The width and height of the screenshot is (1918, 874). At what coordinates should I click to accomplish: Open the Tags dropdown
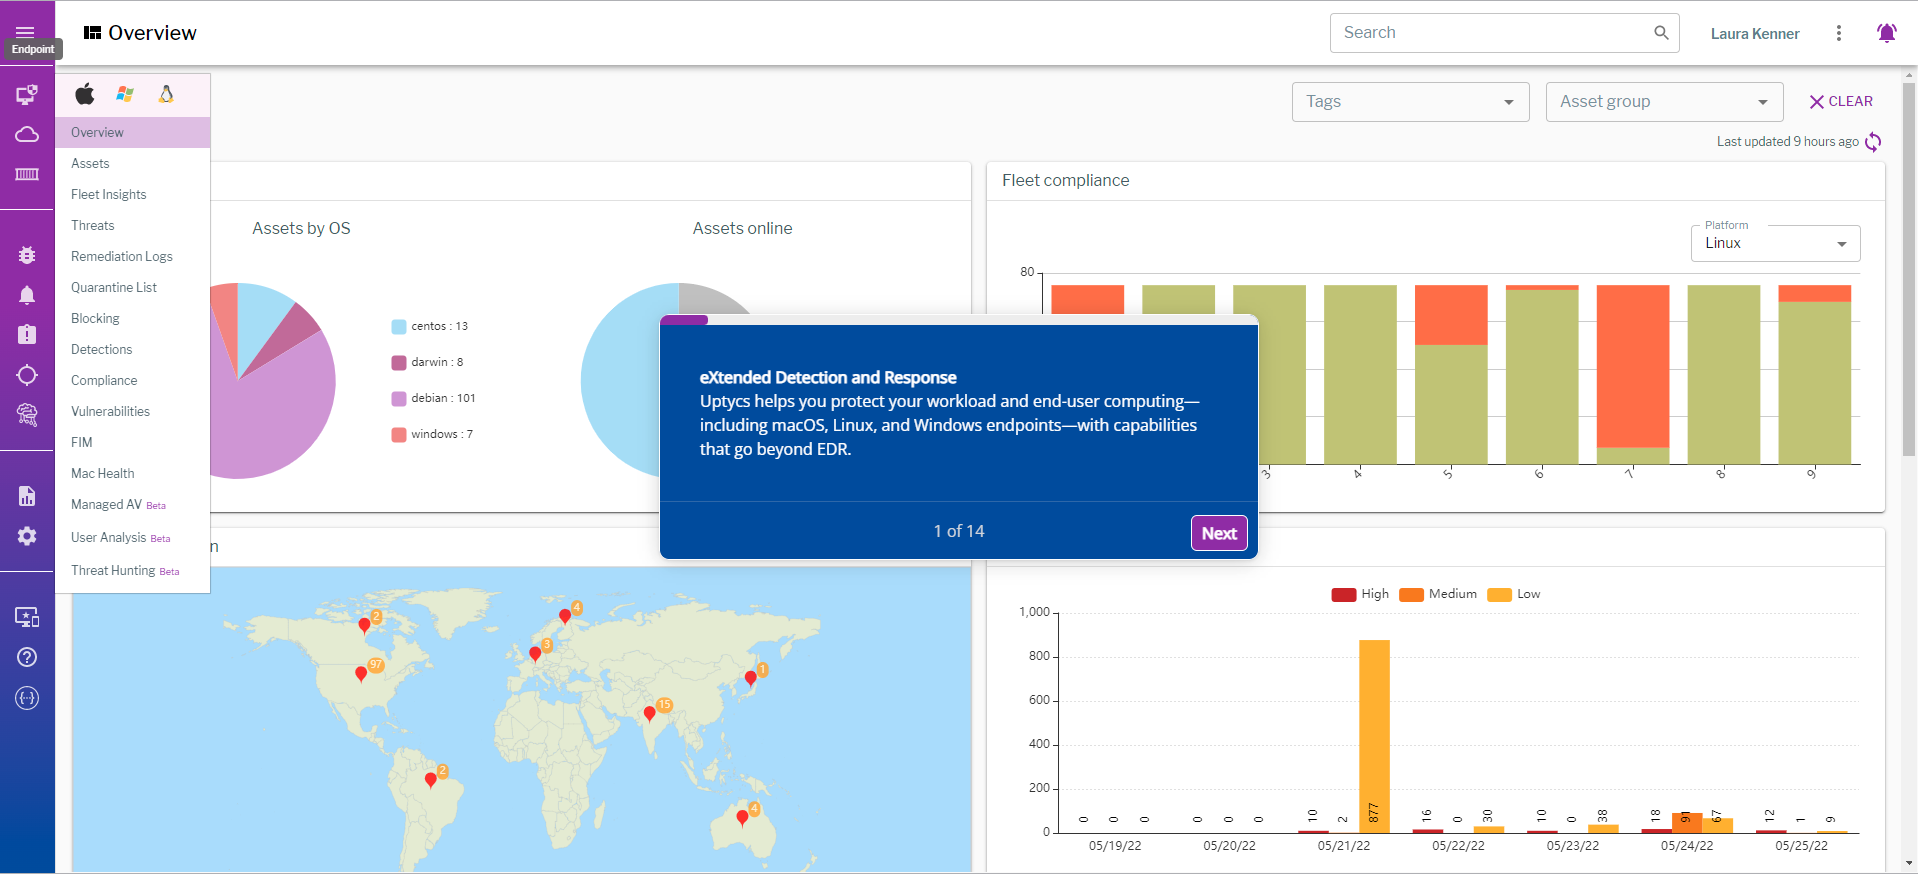click(1410, 102)
